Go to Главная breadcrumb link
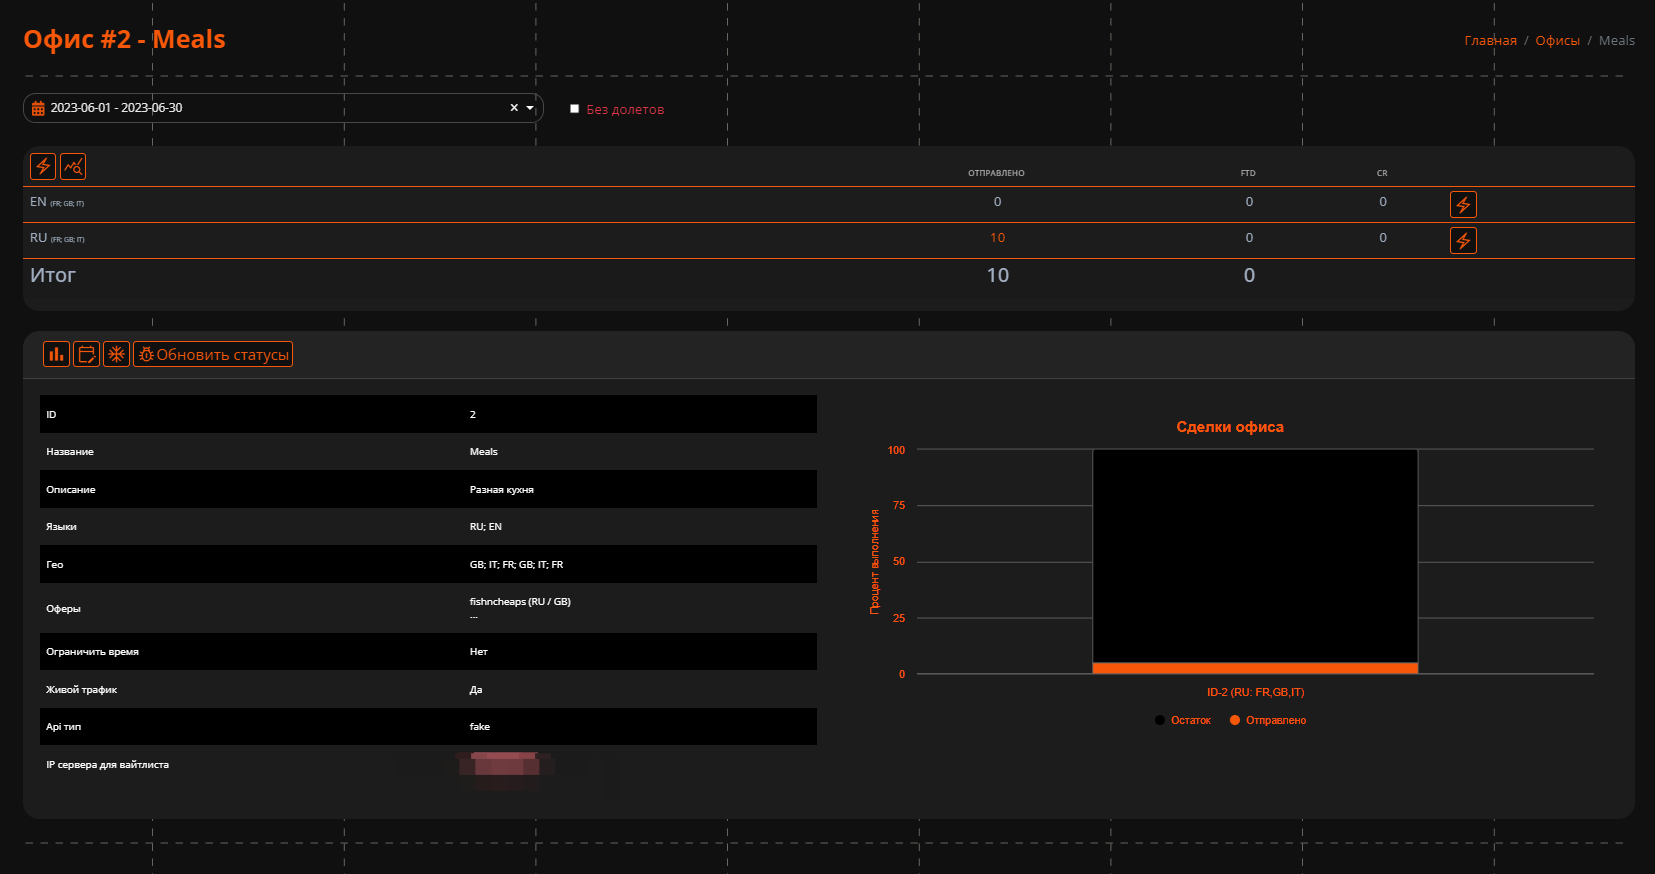This screenshot has height=874, width=1655. [1490, 41]
